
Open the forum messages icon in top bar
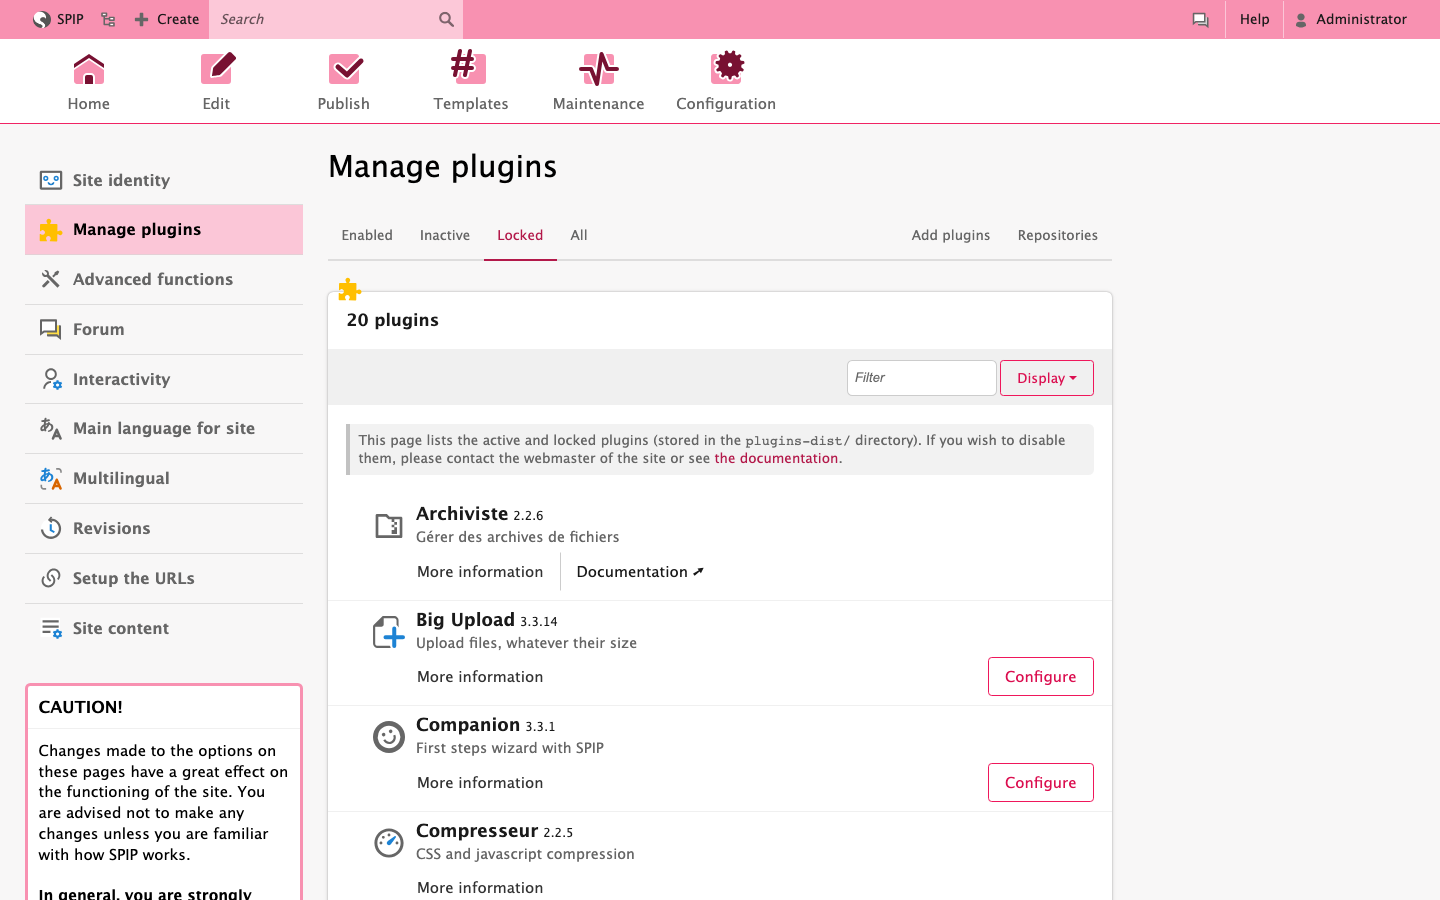point(1200,19)
